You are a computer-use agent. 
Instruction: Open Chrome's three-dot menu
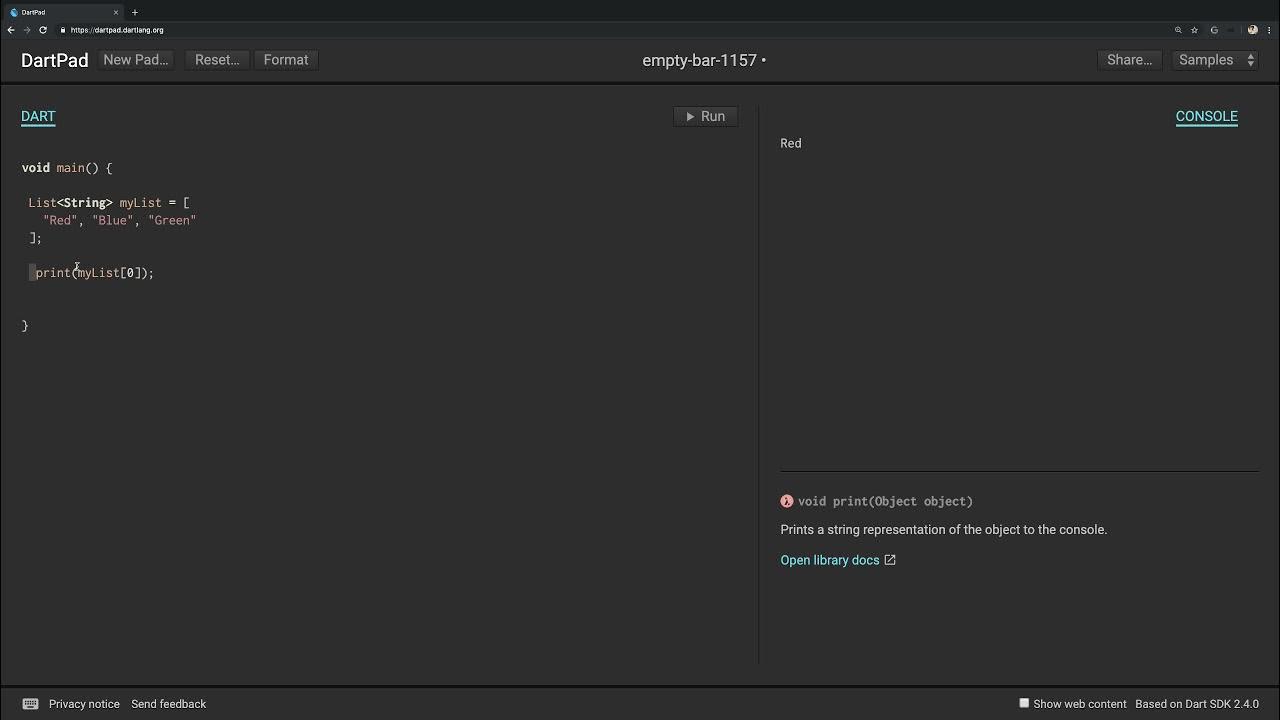[x=1267, y=30]
